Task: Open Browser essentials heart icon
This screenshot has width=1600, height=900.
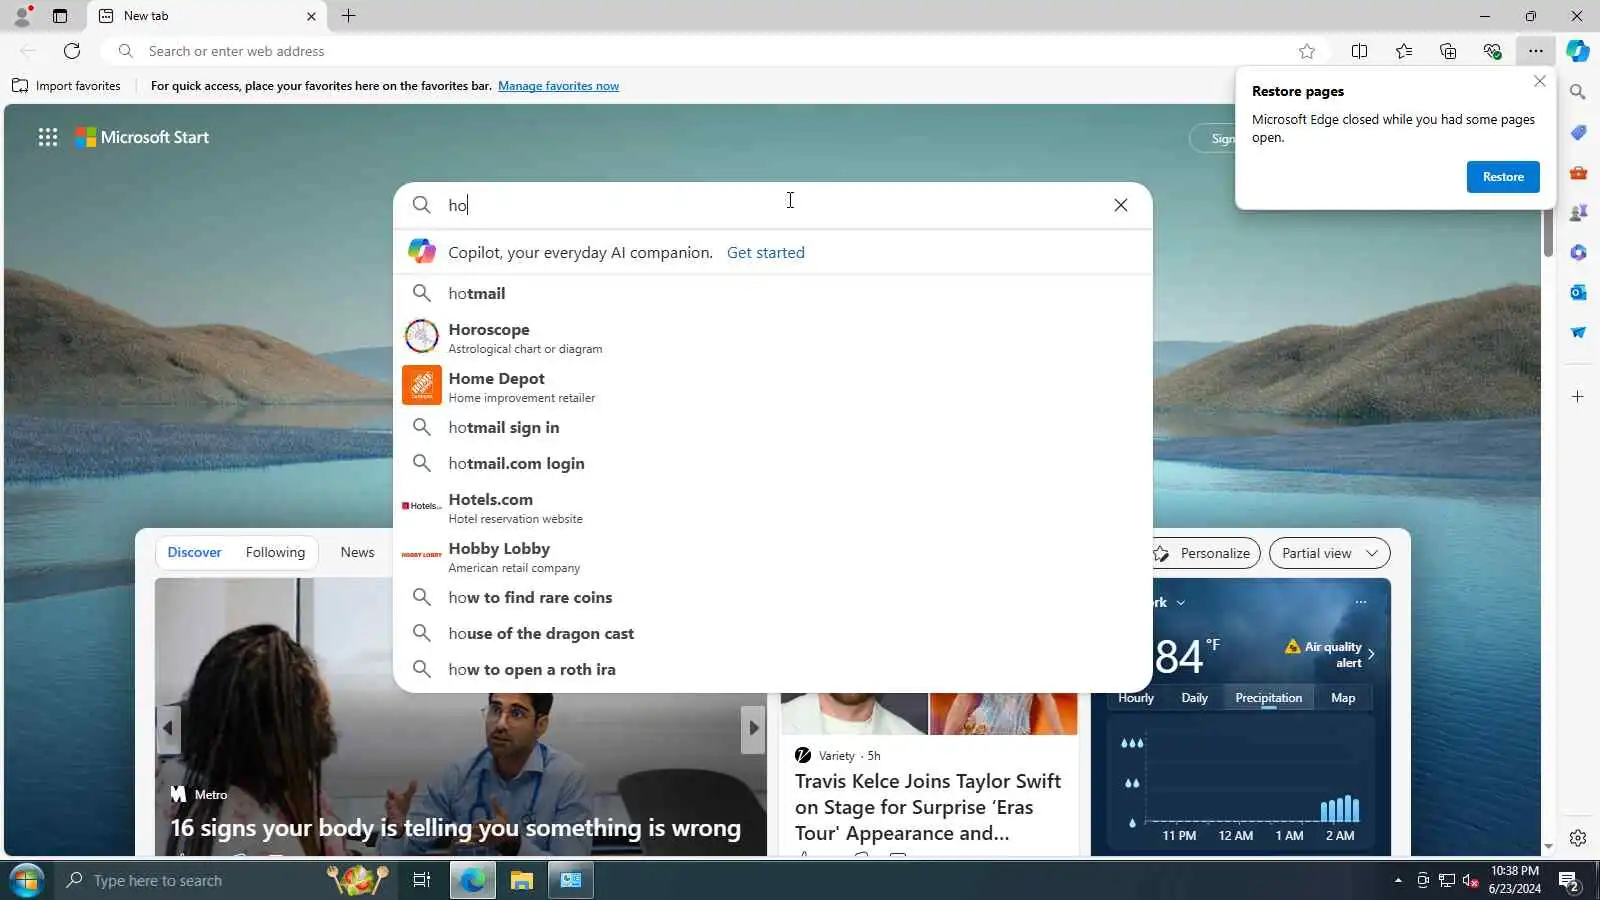Action: [1492, 51]
